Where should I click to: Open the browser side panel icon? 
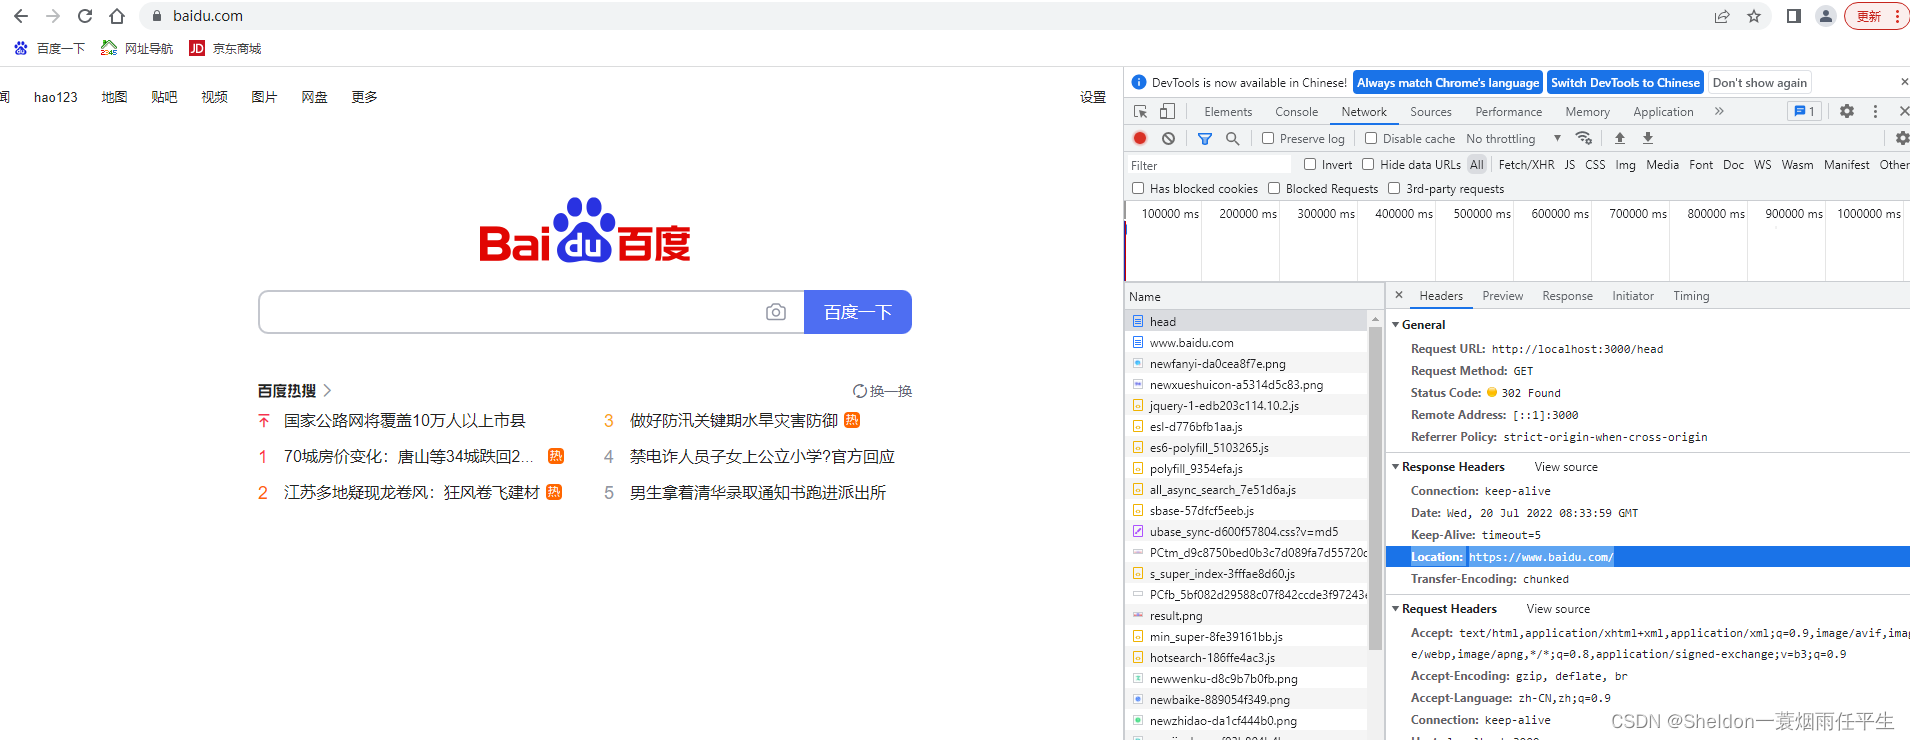pos(1794,16)
